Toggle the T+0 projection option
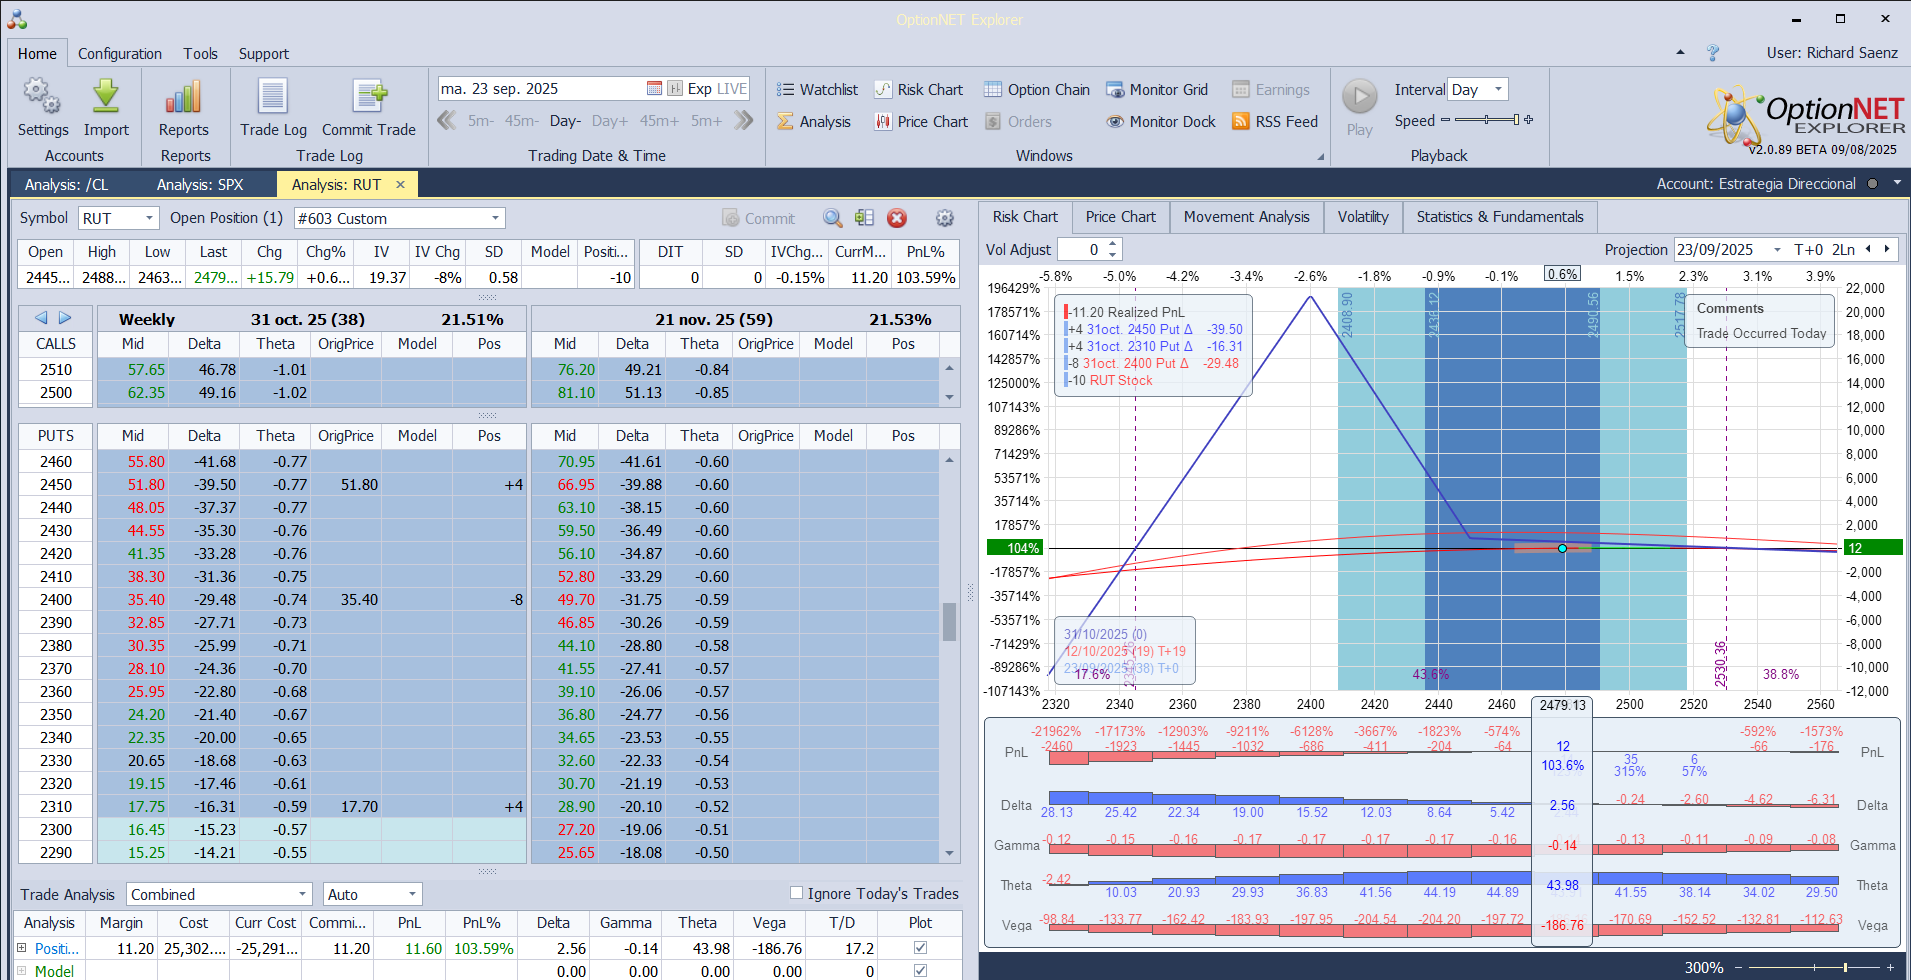Screen dimensions: 1911x980 coord(1808,249)
